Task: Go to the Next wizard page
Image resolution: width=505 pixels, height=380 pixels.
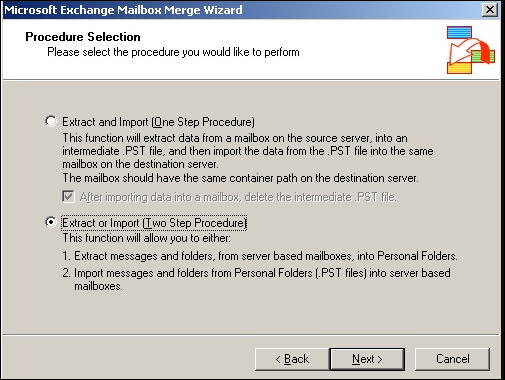Action: (367, 359)
